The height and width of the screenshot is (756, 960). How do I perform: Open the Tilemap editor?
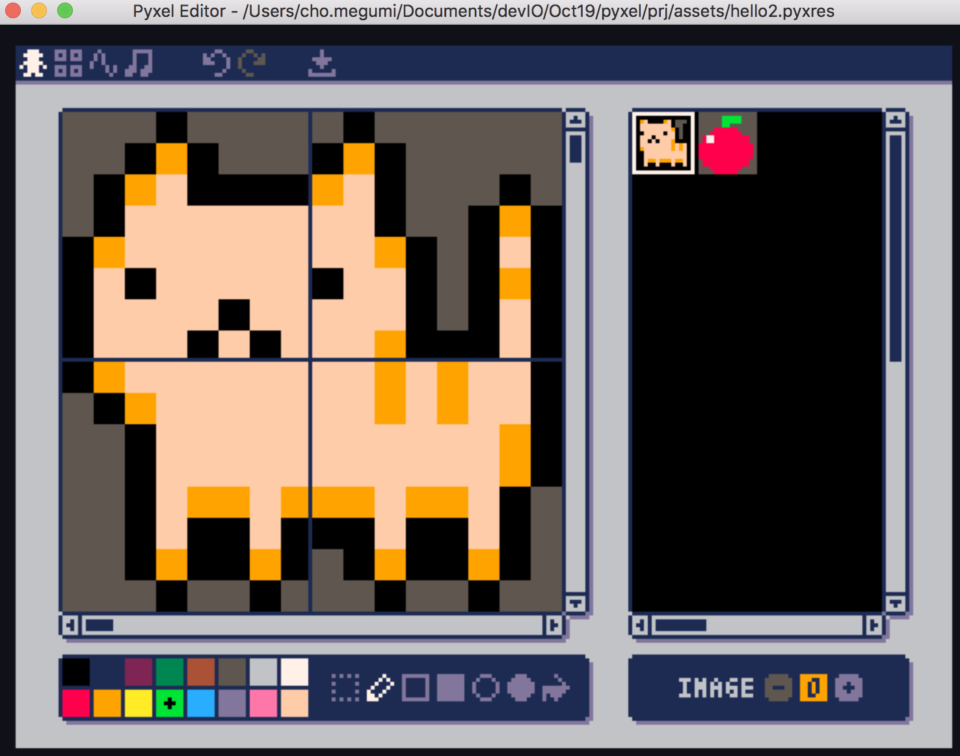click(x=68, y=63)
